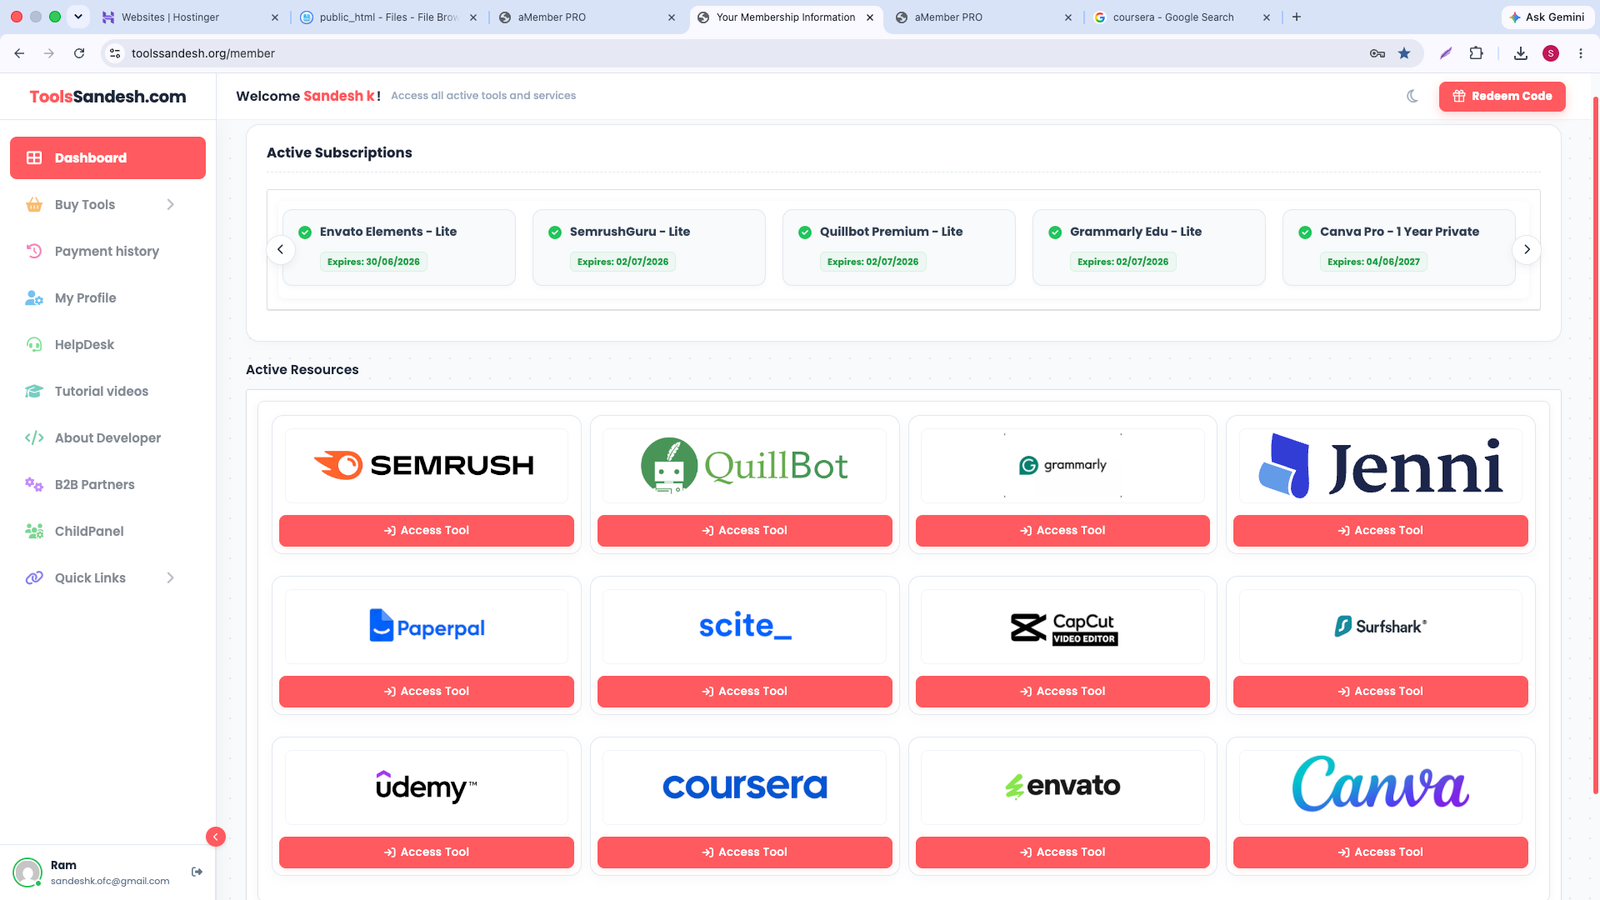This screenshot has height=900, width=1600.
Task: Access Tool under Coursera logo
Action: 744,852
